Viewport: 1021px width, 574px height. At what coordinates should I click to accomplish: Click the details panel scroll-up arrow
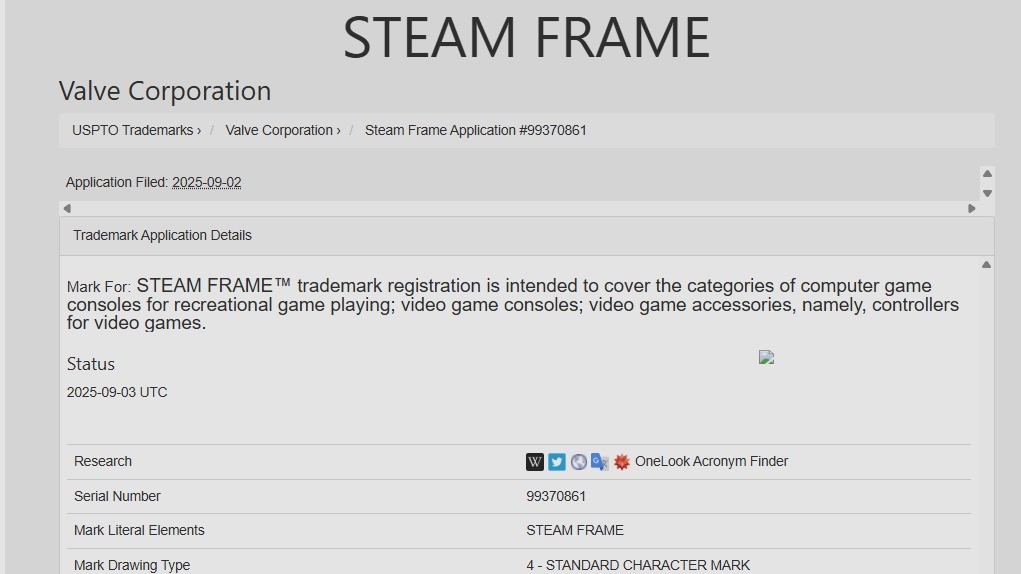(986, 265)
